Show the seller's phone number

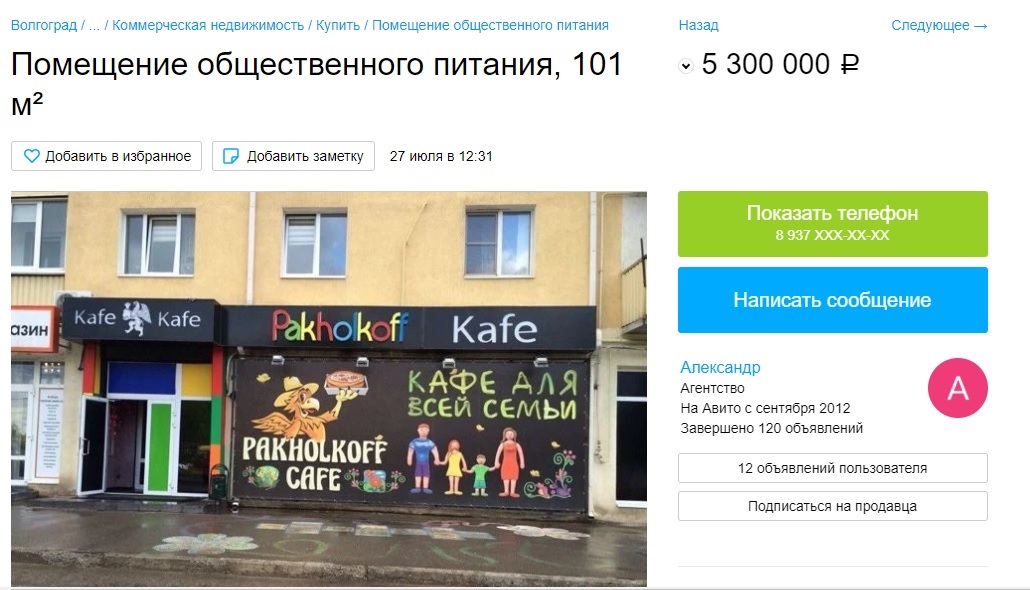(832, 223)
